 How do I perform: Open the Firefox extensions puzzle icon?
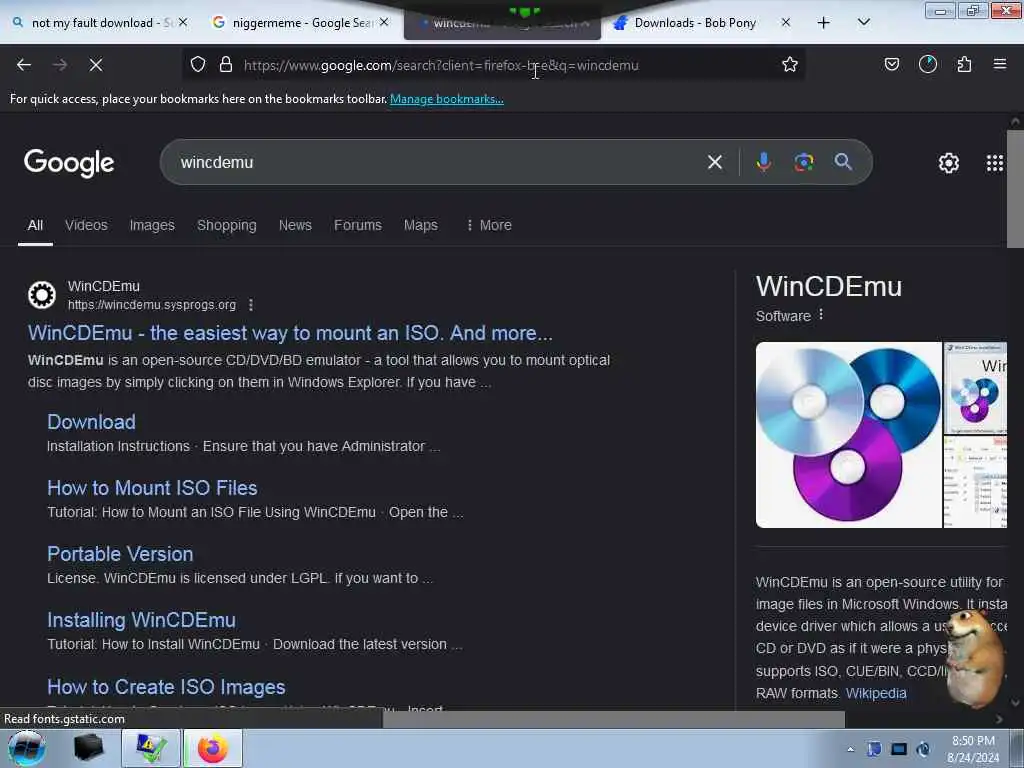[x=964, y=64]
